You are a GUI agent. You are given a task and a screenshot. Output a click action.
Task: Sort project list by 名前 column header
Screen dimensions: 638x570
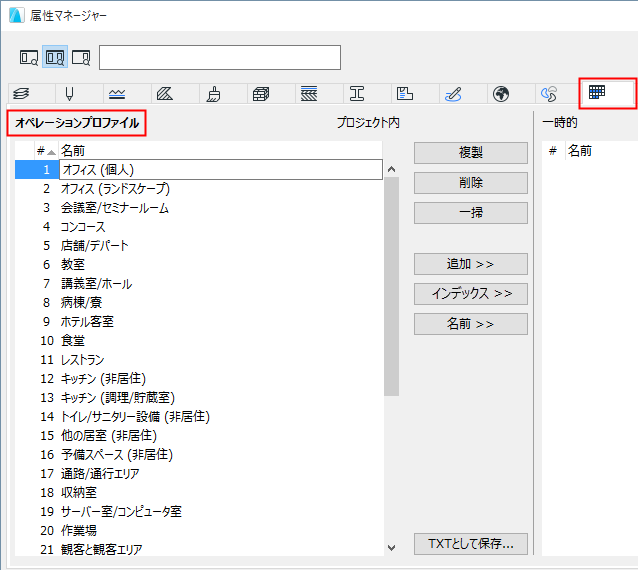221,151
